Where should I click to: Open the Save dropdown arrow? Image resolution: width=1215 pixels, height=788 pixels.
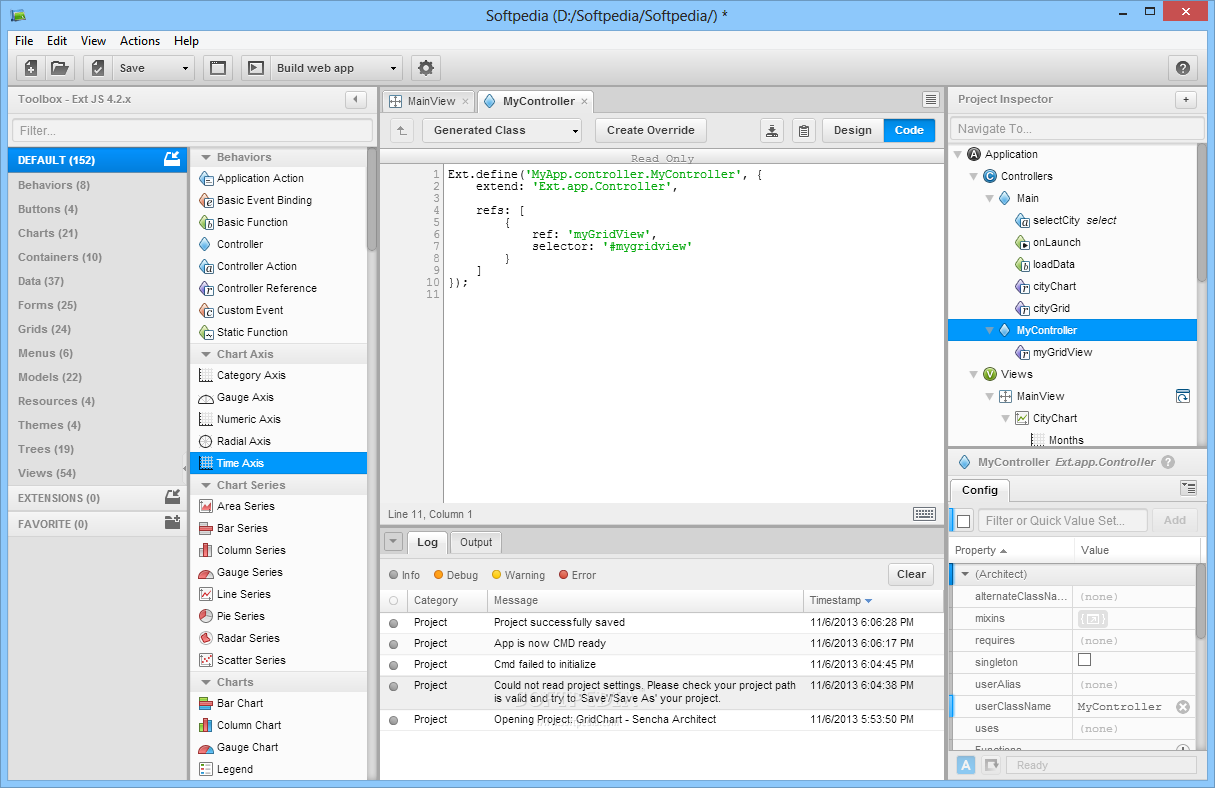[185, 69]
